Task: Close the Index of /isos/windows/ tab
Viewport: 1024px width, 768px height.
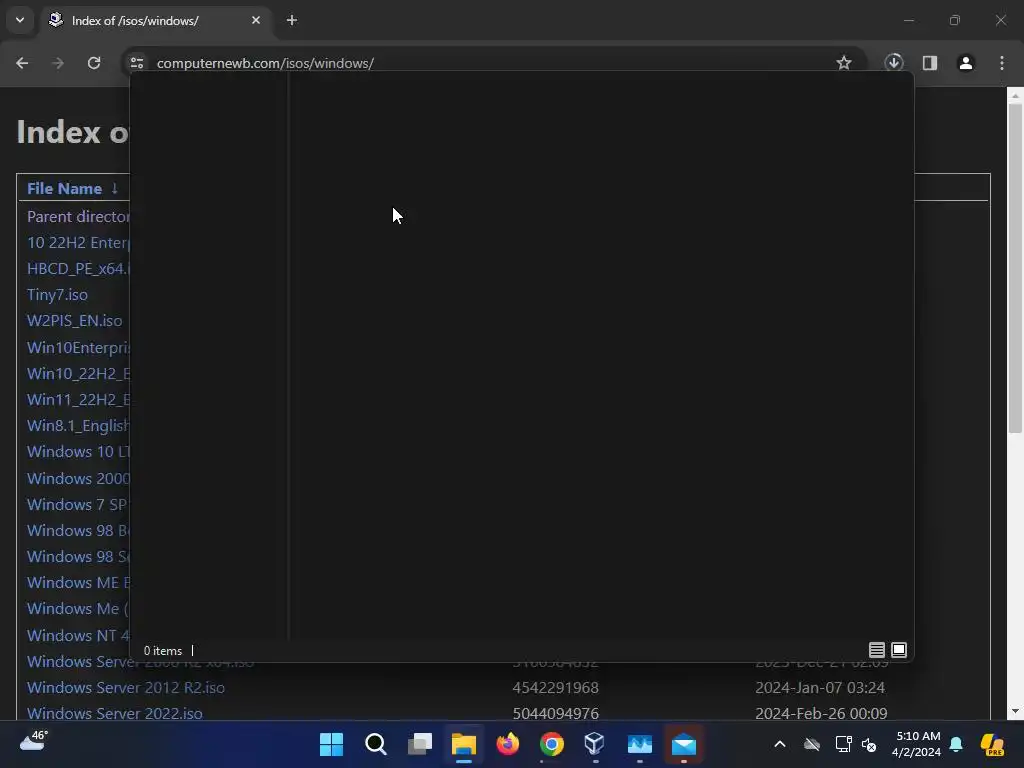Action: coord(256,20)
